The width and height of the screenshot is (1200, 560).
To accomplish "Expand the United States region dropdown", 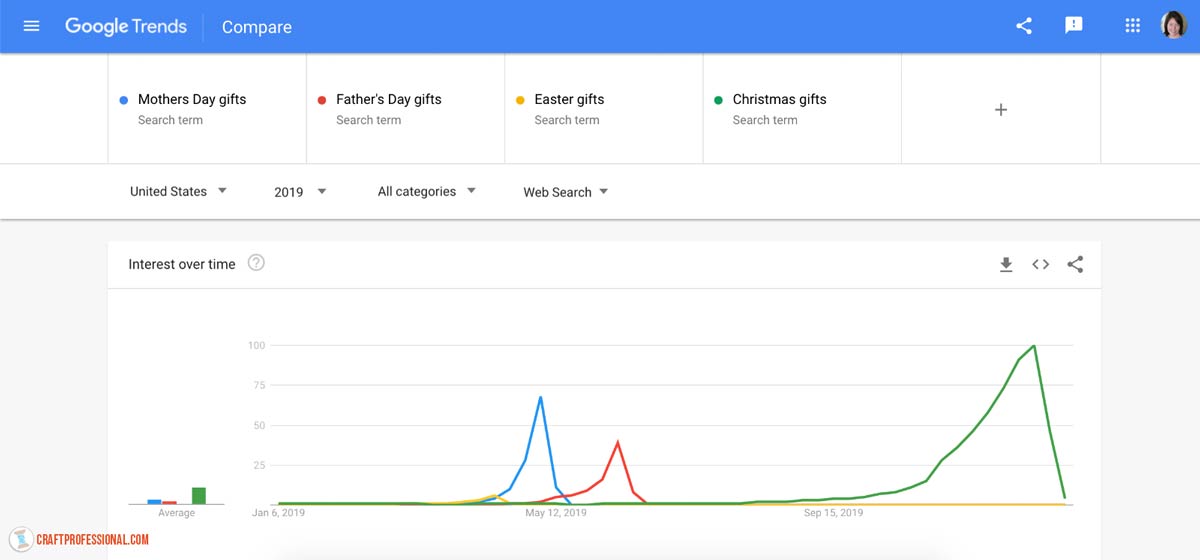I will tap(178, 191).
